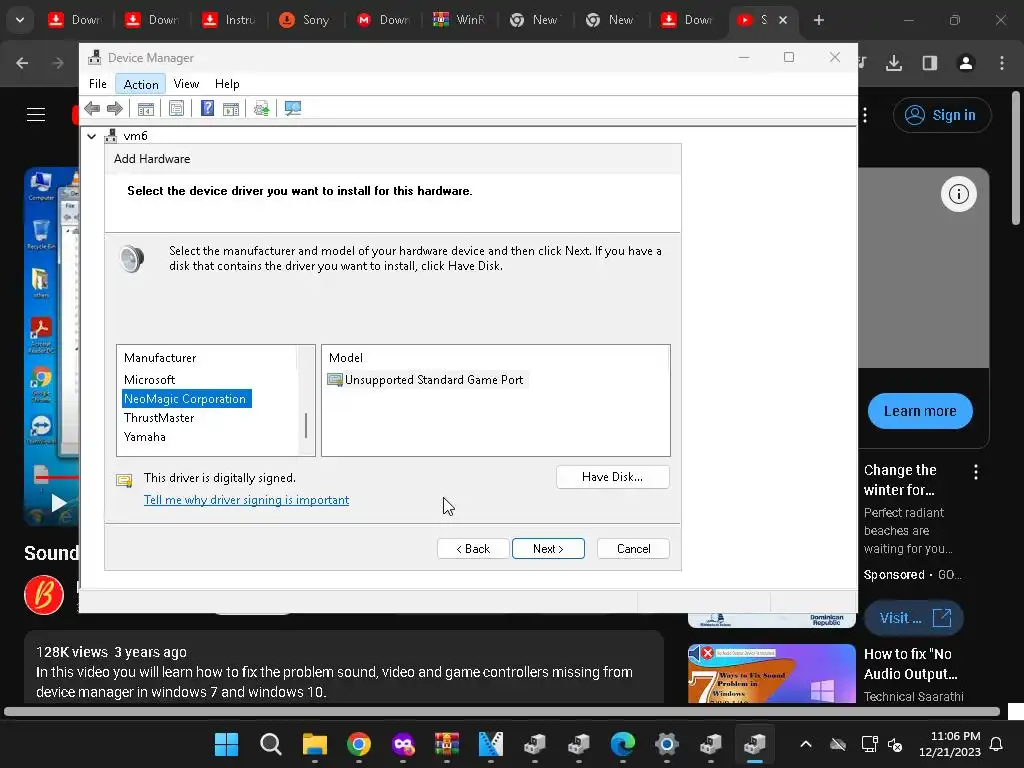Click the Back arrow in Device Manager toolbar

coord(92,108)
